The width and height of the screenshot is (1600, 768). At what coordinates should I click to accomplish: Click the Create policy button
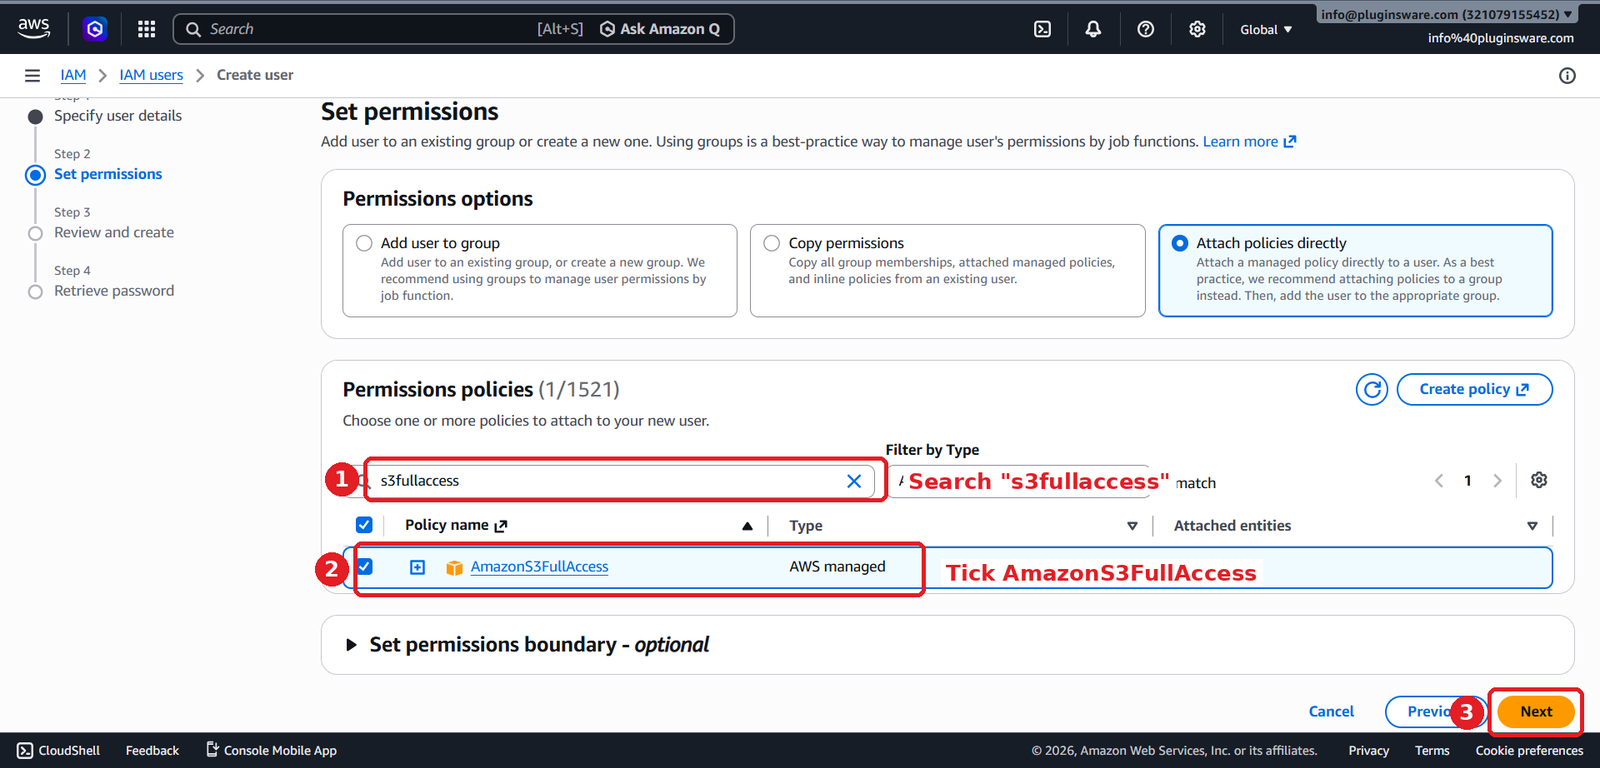point(1474,389)
